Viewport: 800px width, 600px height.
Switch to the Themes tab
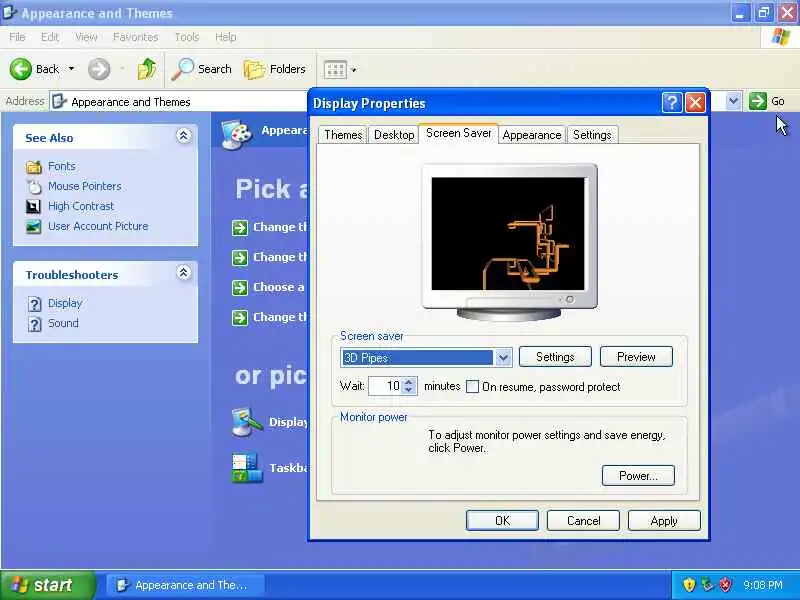pyautogui.click(x=343, y=135)
